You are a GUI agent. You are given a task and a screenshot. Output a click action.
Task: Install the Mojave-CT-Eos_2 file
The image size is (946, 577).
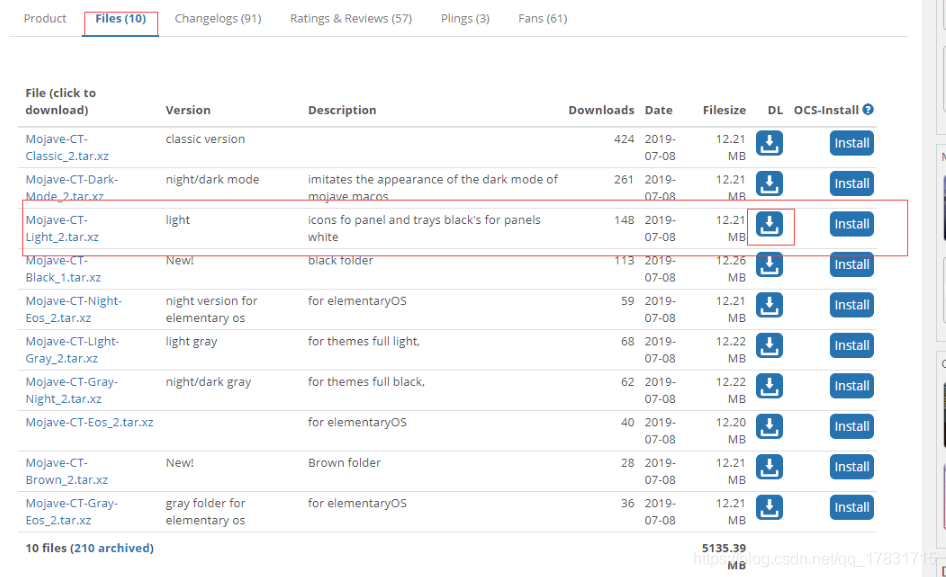point(851,426)
